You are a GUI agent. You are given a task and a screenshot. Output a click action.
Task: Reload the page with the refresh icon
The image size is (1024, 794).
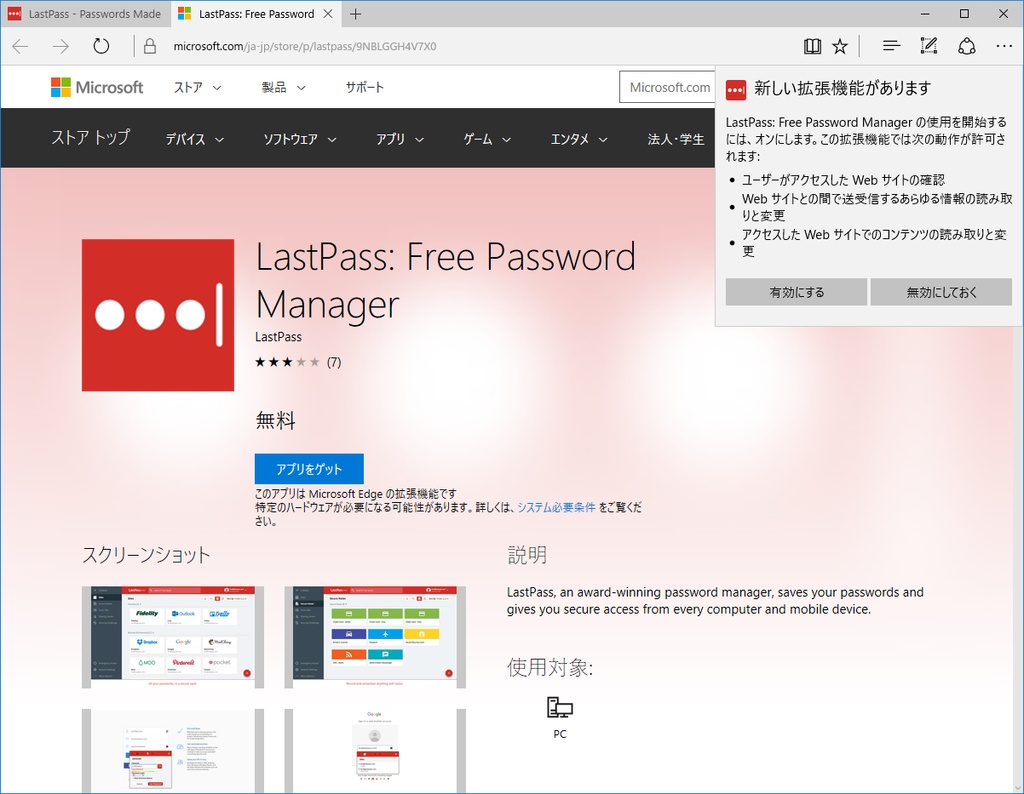pyautogui.click(x=101, y=46)
